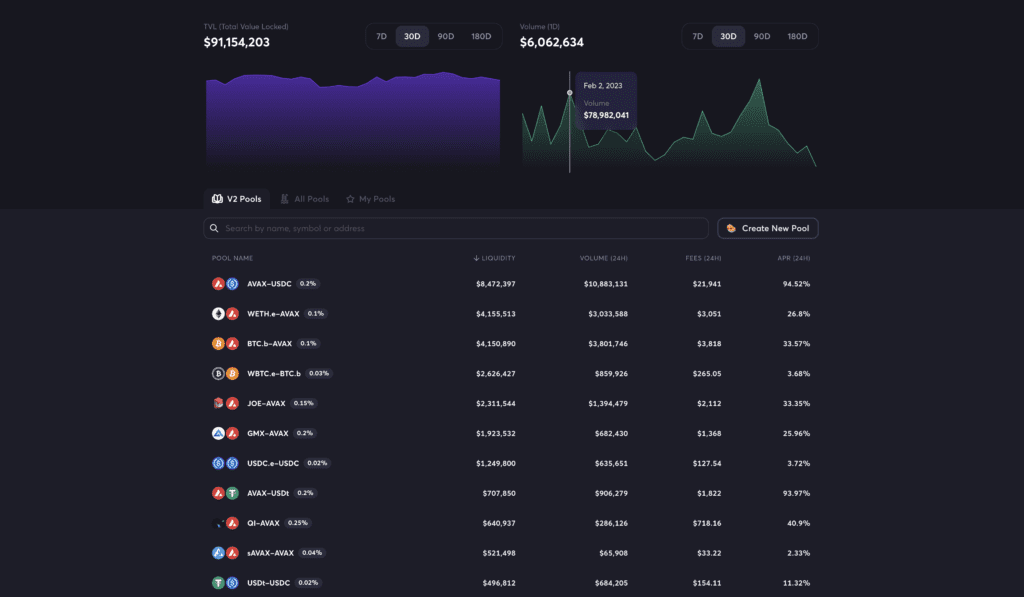The width and height of the screenshot is (1024, 597).
Task: Click the $6,062,634 Volume total
Action: [552, 42]
